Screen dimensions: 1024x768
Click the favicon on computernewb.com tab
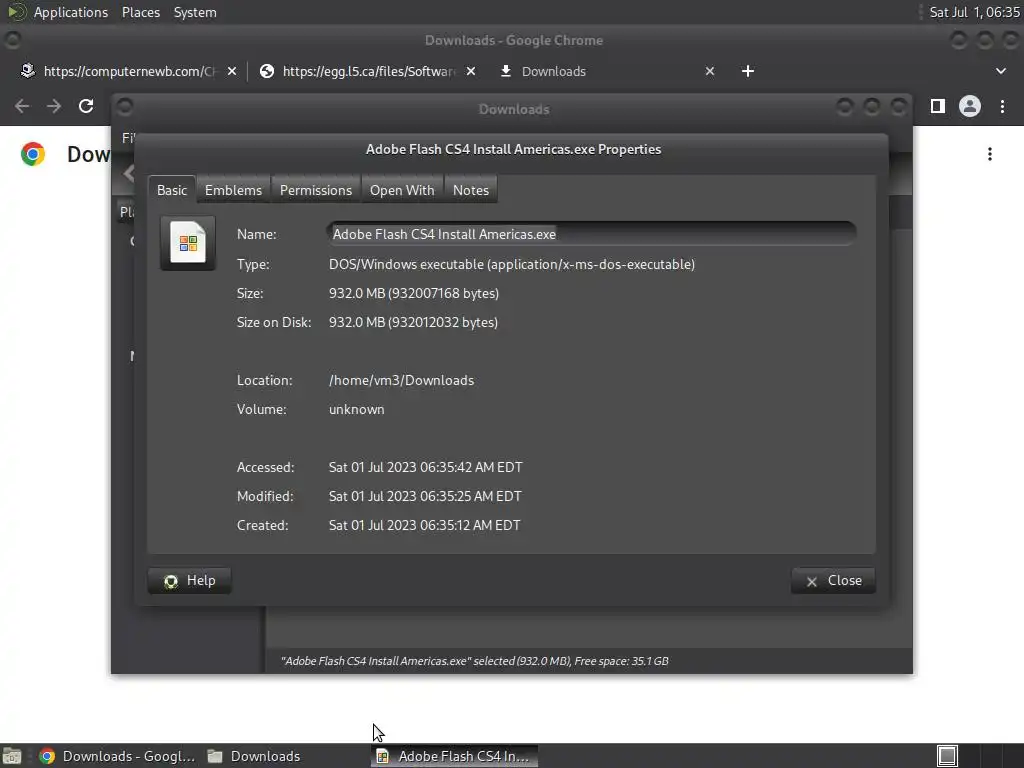coord(27,71)
